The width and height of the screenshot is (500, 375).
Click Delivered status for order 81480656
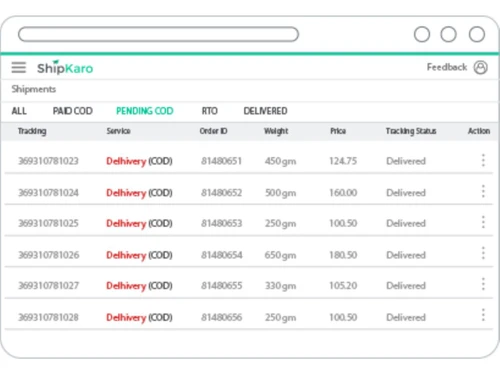(x=406, y=317)
